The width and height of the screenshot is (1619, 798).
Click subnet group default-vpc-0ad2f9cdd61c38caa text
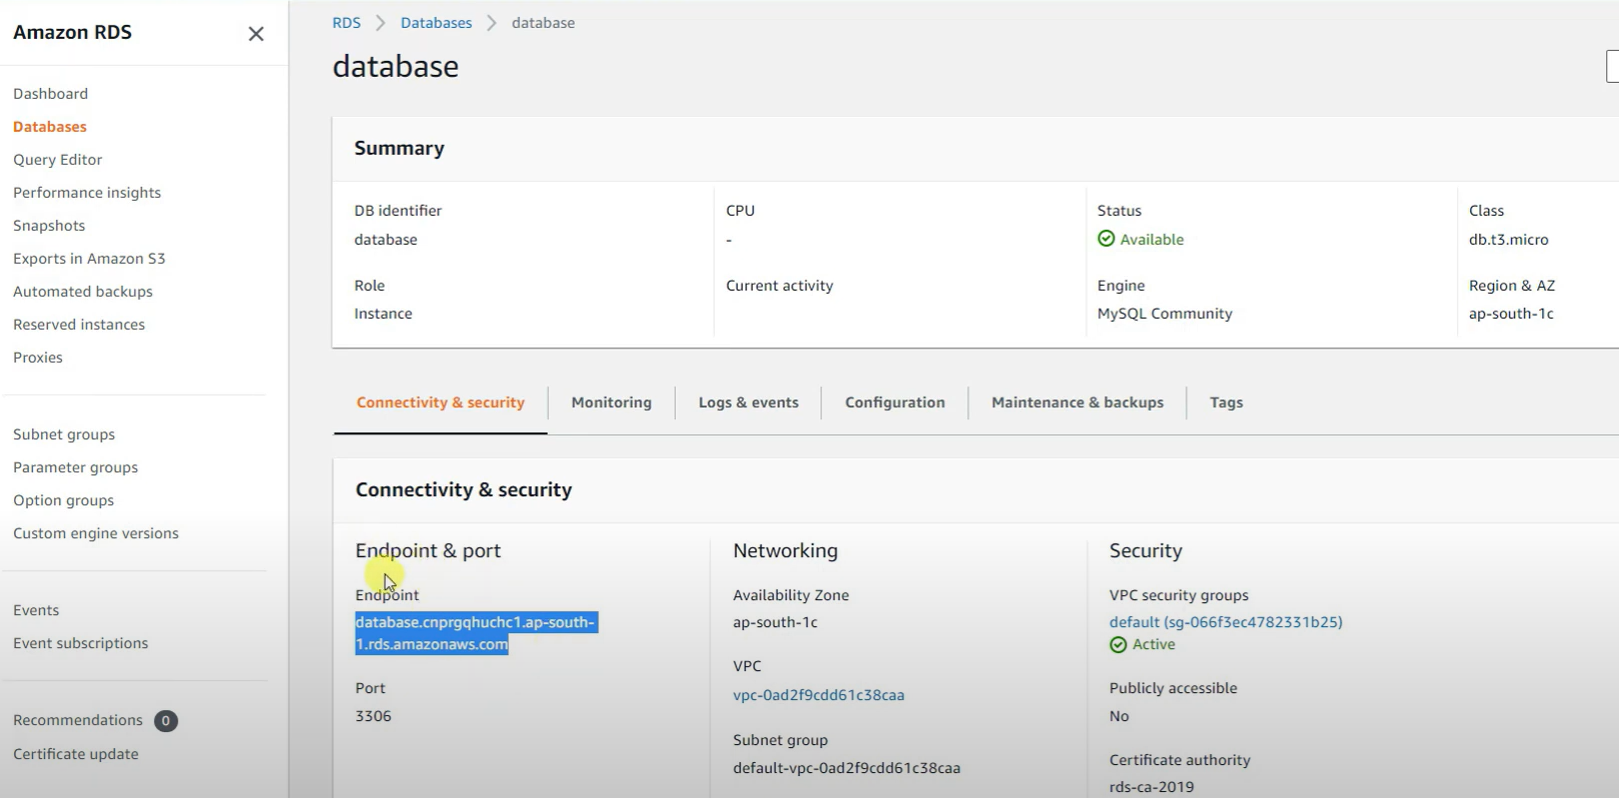(x=846, y=769)
